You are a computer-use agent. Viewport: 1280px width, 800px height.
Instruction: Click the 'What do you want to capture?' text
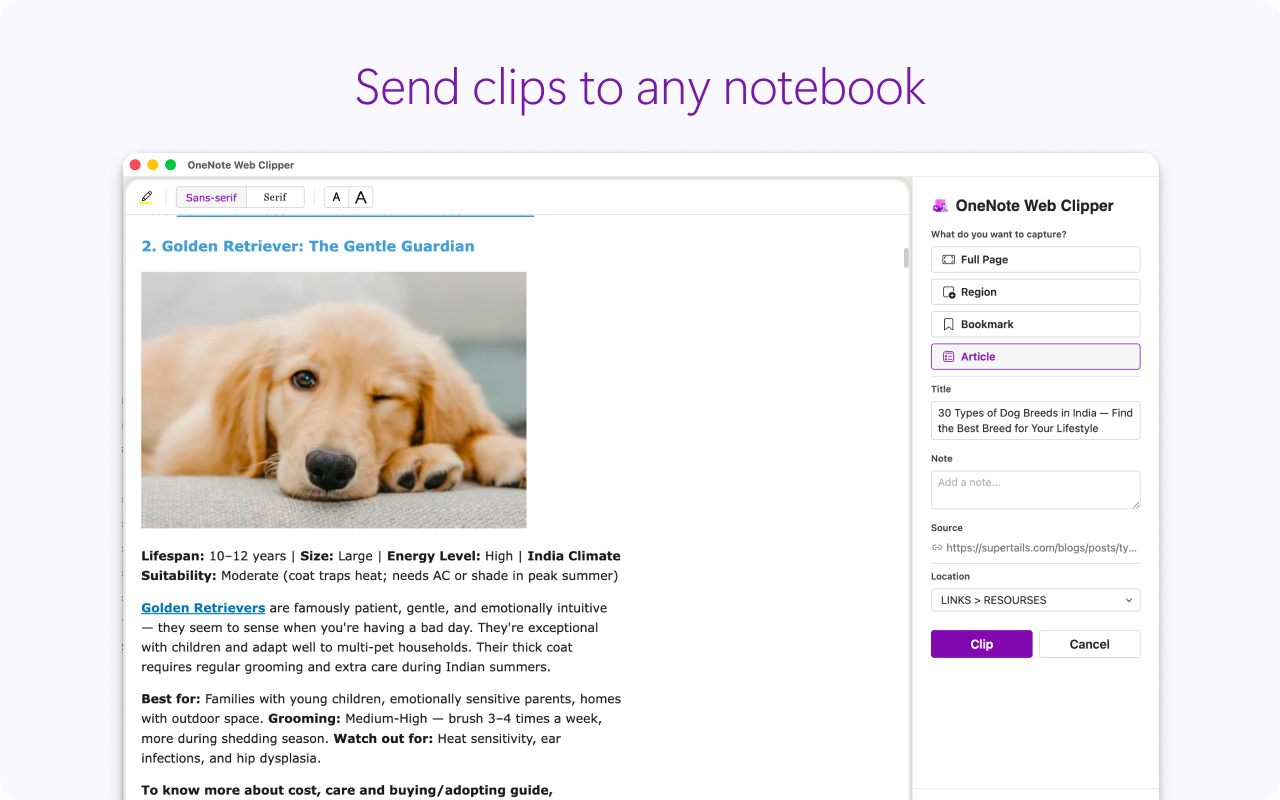998,235
